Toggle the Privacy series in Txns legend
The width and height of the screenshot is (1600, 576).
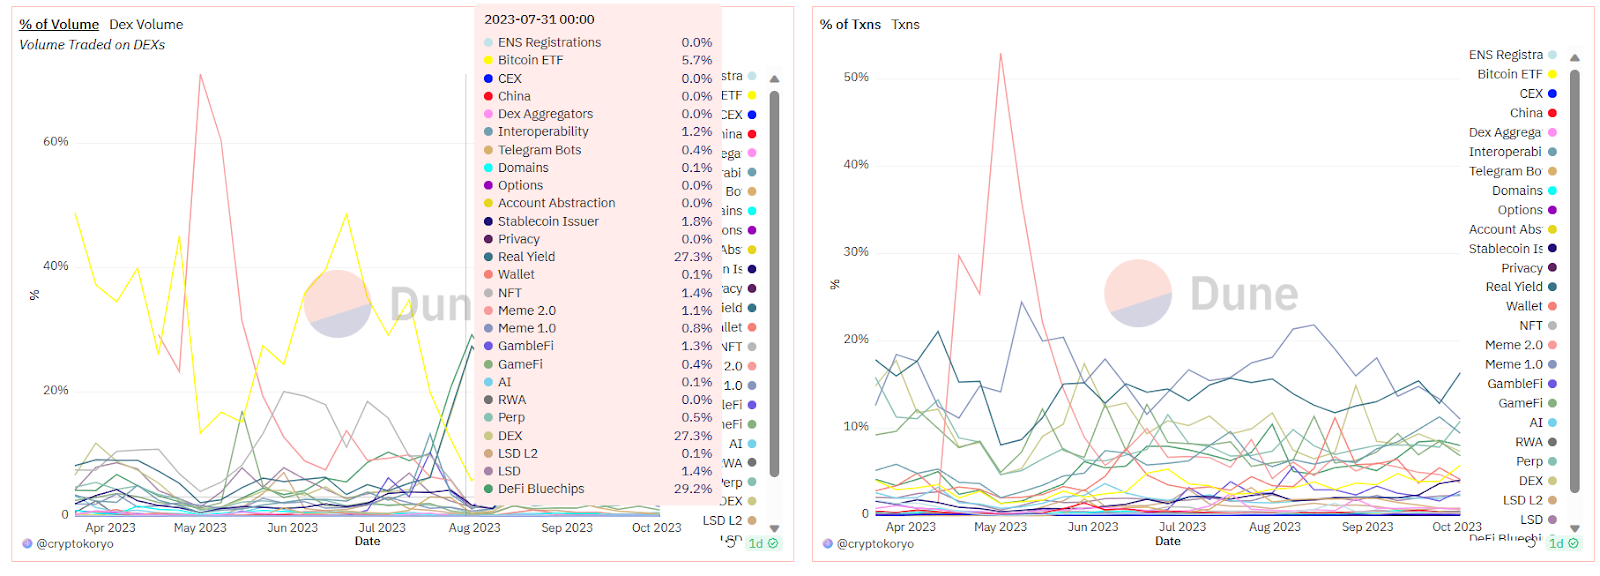[1529, 268]
